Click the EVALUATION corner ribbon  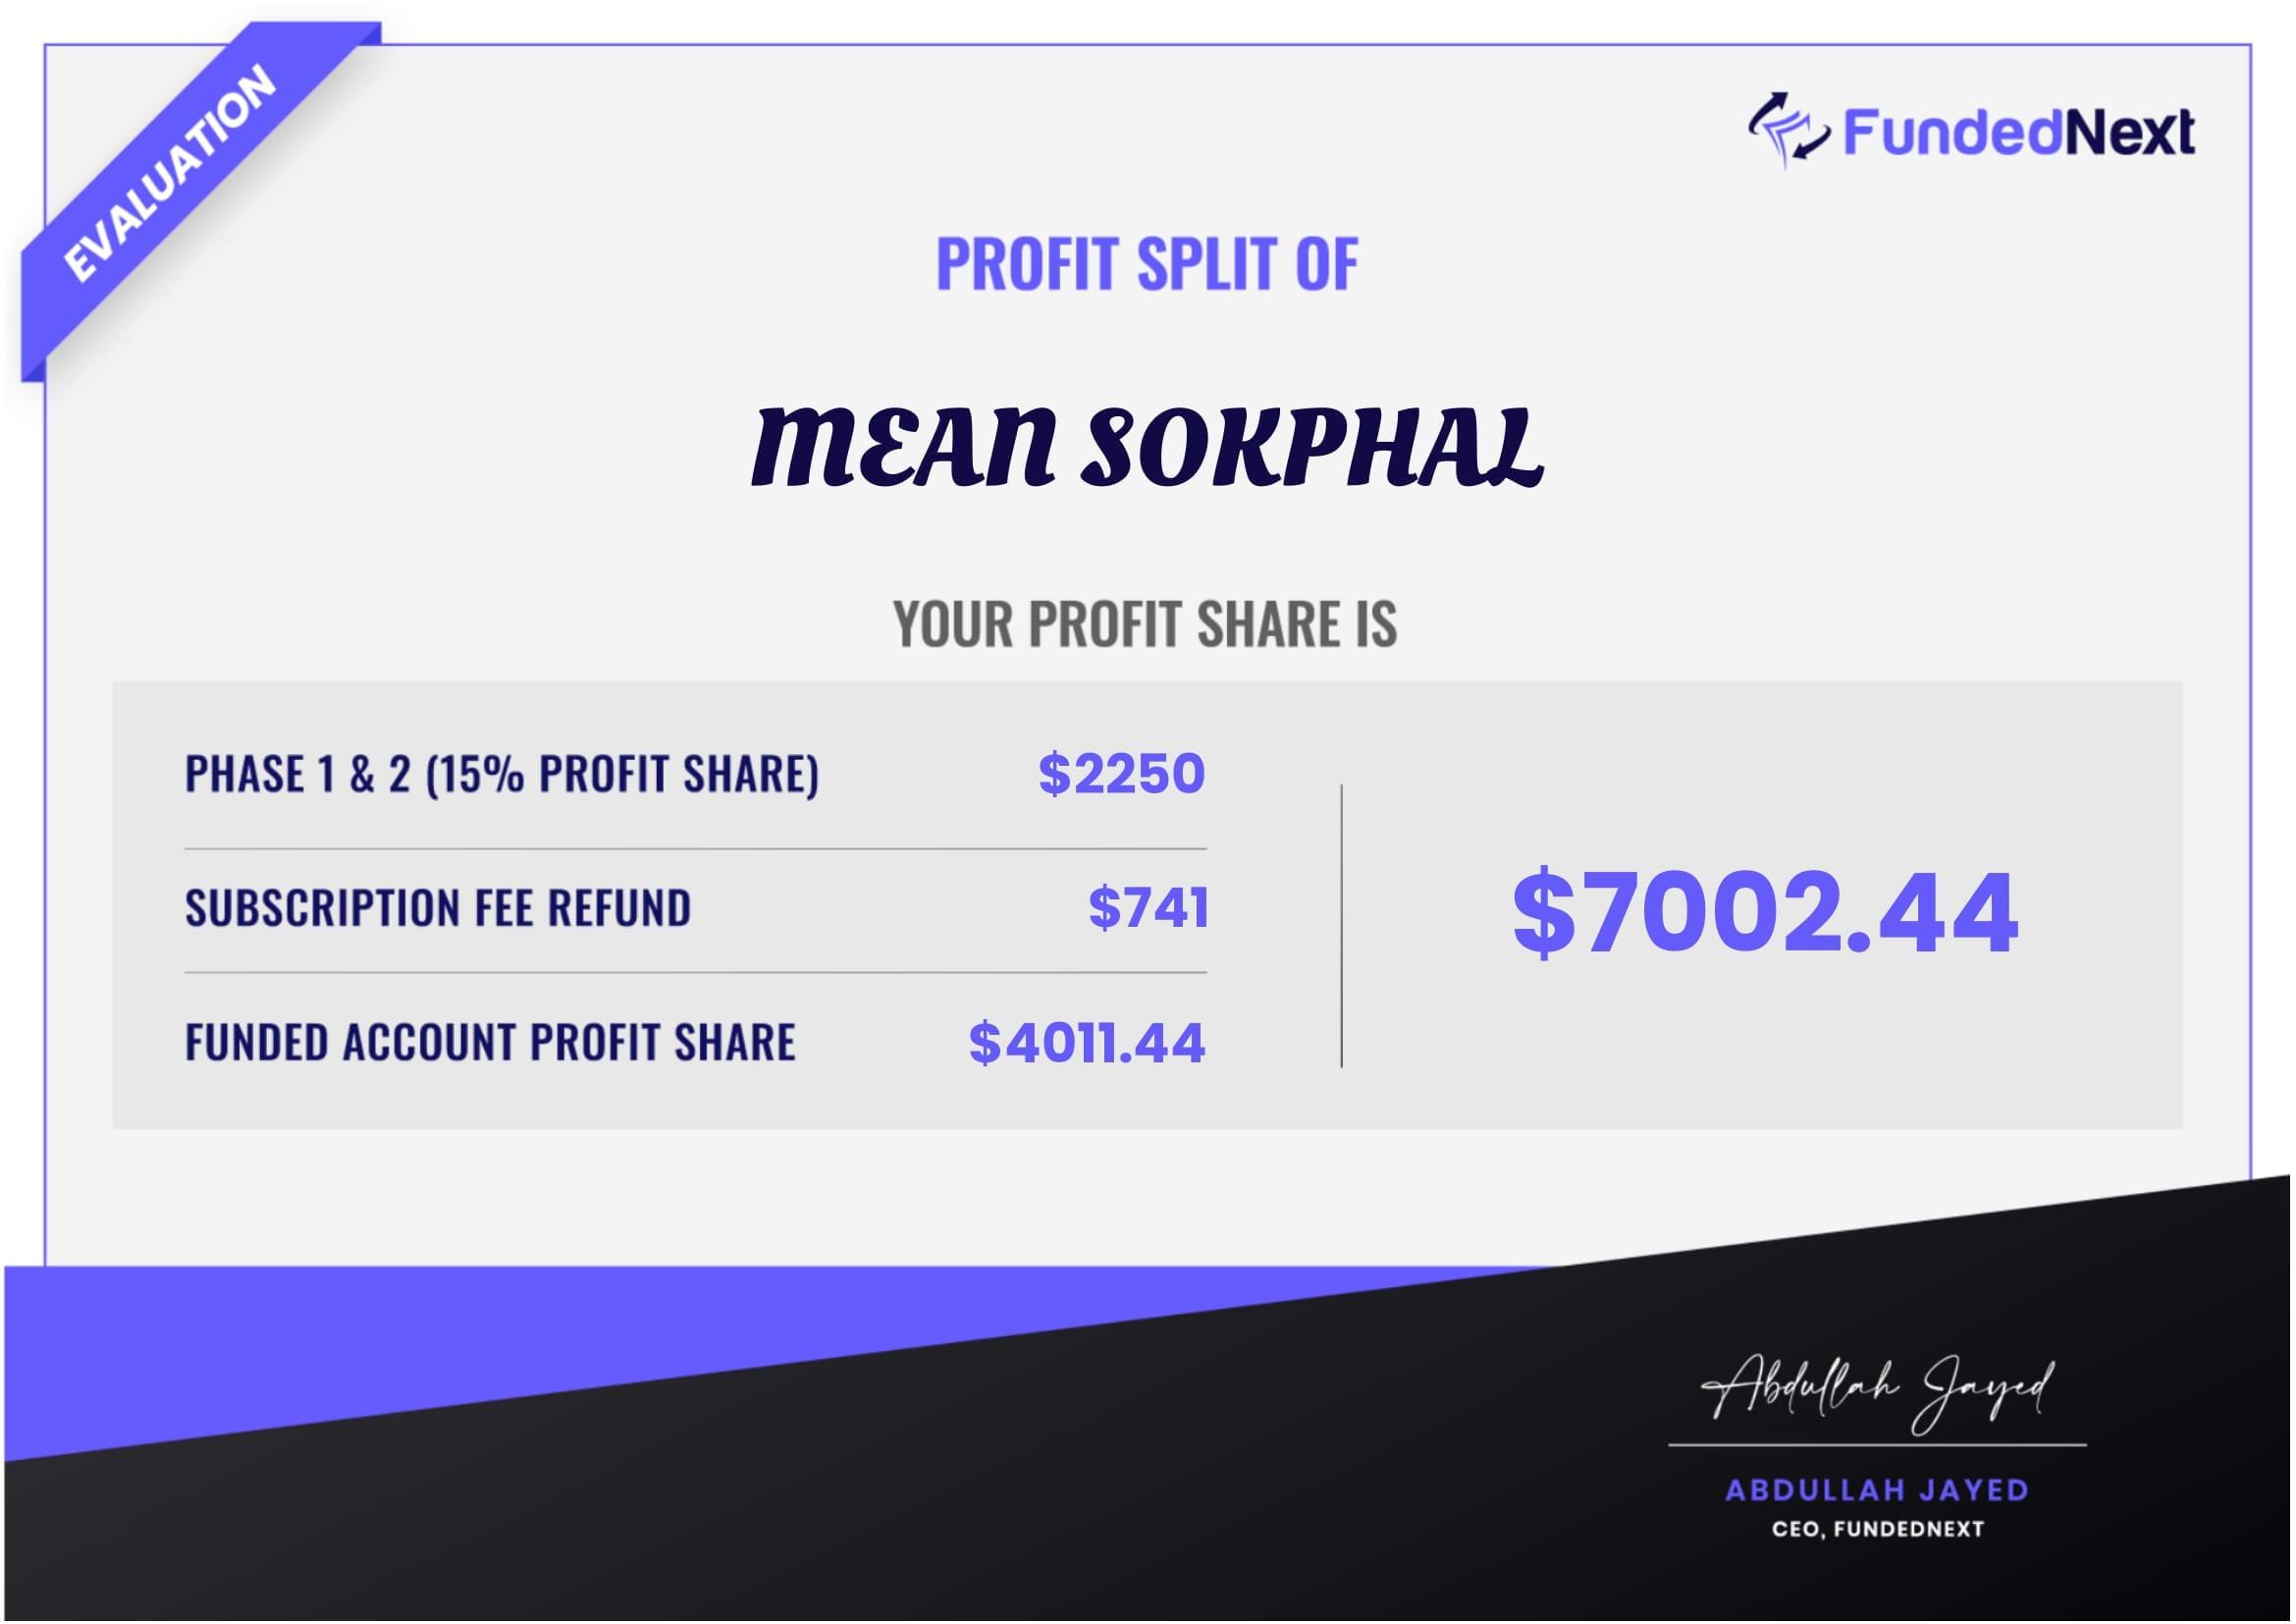pos(170,174)
